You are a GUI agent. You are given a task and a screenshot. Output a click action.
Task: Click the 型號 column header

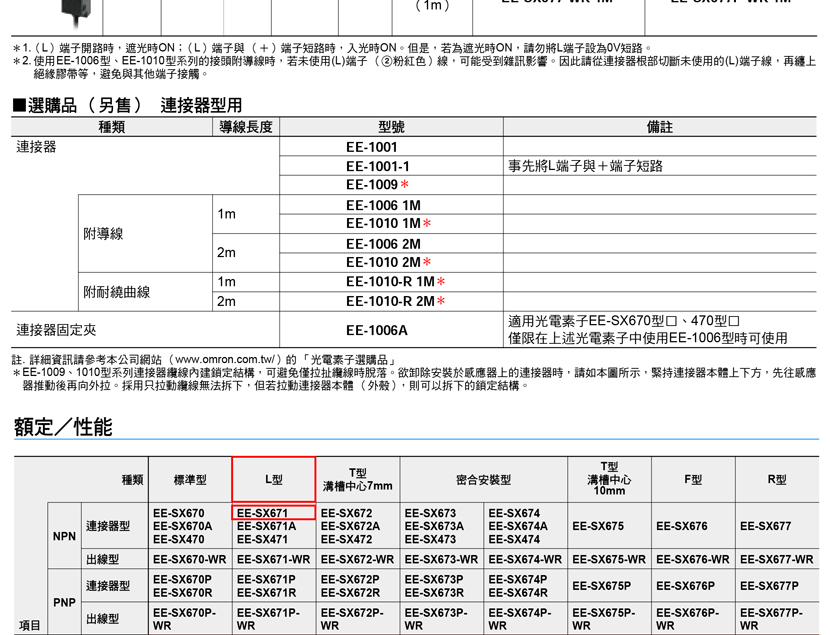(x=391, y=127)
